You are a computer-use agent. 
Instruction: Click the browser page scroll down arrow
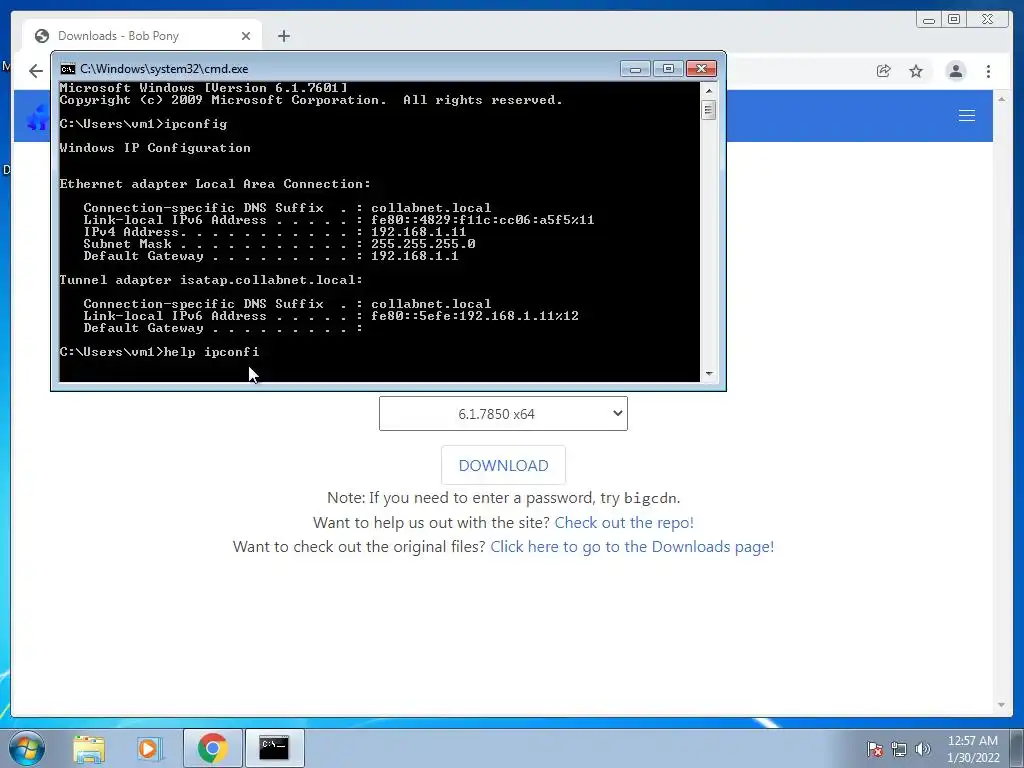click(x=1002, y=705)
